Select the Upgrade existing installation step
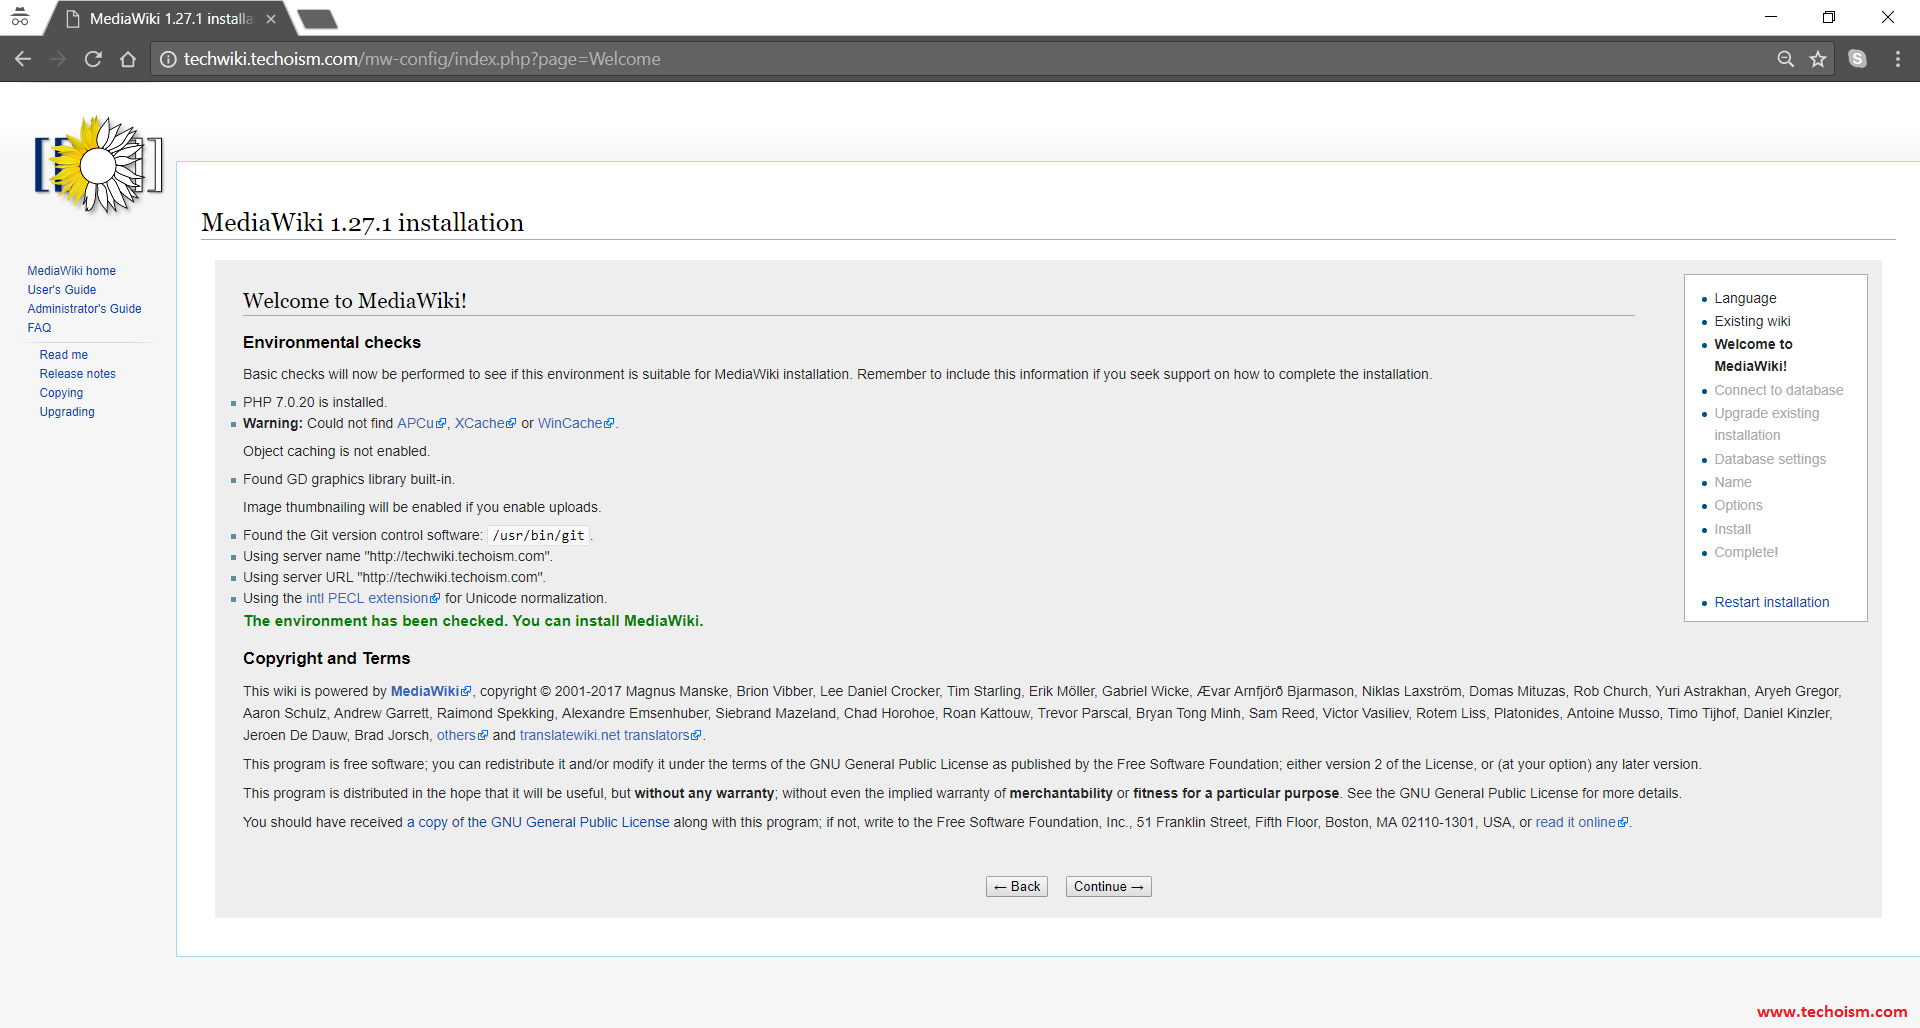 point(1766,424)
